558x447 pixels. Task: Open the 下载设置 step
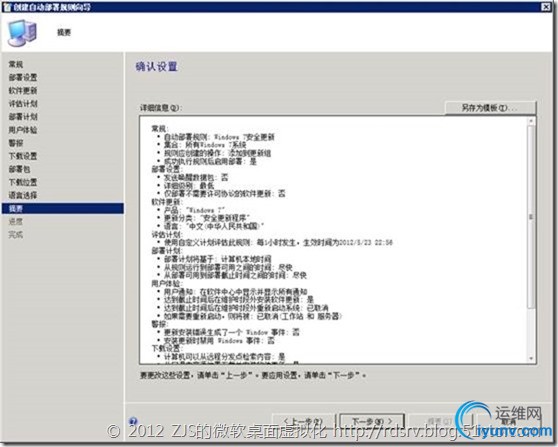coord(23,156)
